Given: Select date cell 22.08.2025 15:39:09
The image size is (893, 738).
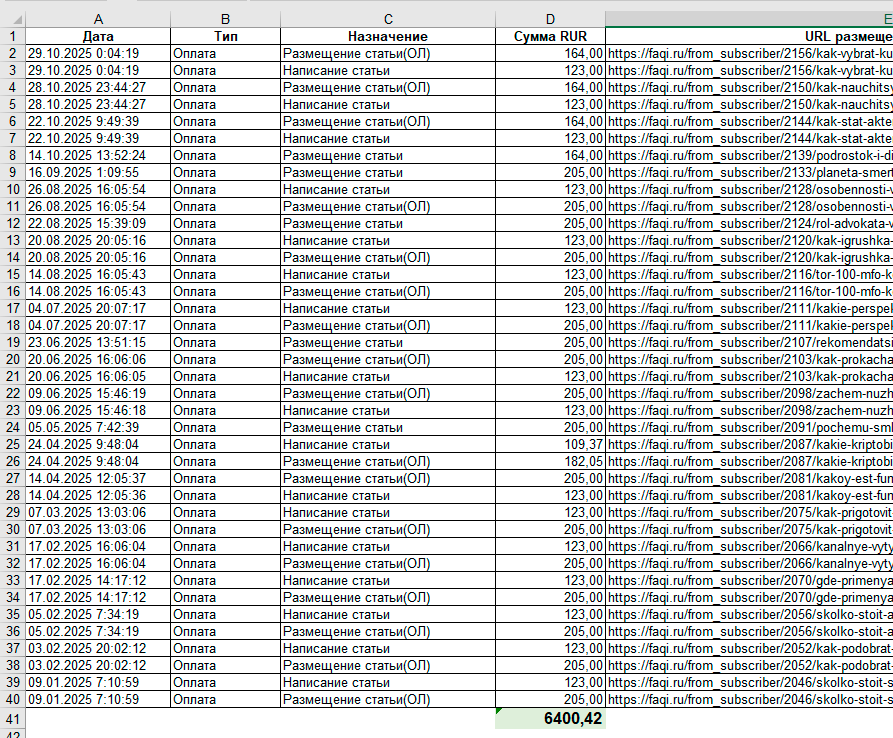Looking at the screenshot, I should [x=98, y=223].
